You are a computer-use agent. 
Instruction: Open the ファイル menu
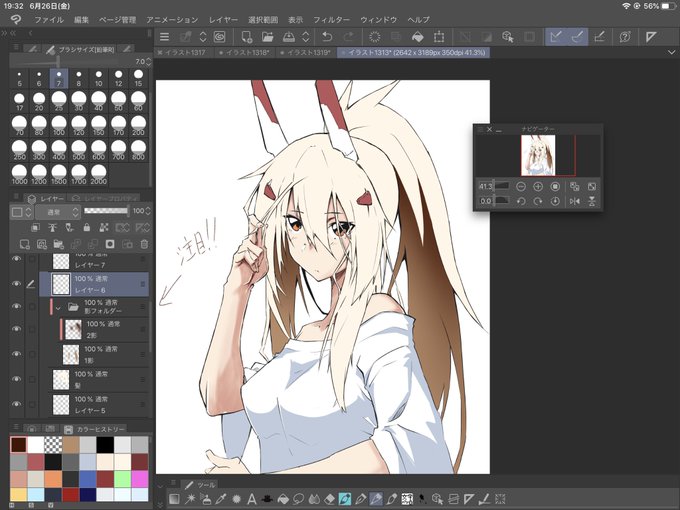click(x=49, y=20)
